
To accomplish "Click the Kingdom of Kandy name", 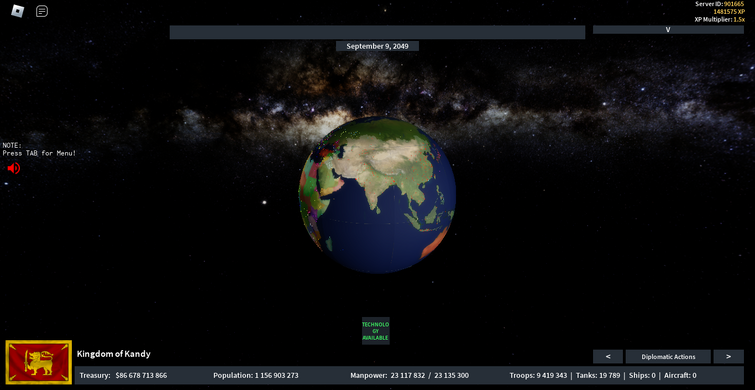I will (114, 354).
